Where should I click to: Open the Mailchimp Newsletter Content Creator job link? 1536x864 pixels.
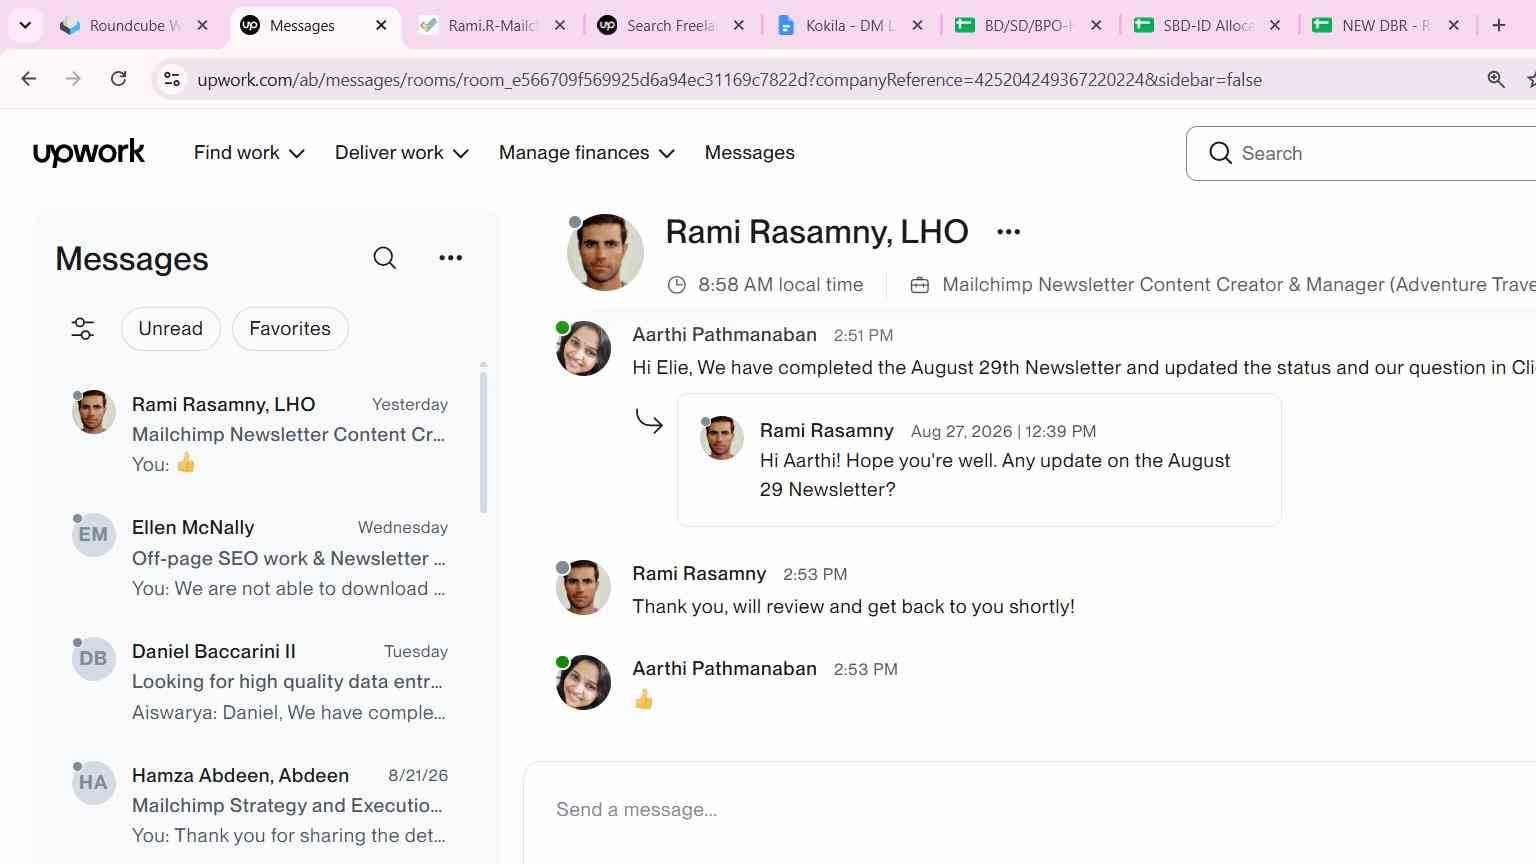tap(1238, 285)
